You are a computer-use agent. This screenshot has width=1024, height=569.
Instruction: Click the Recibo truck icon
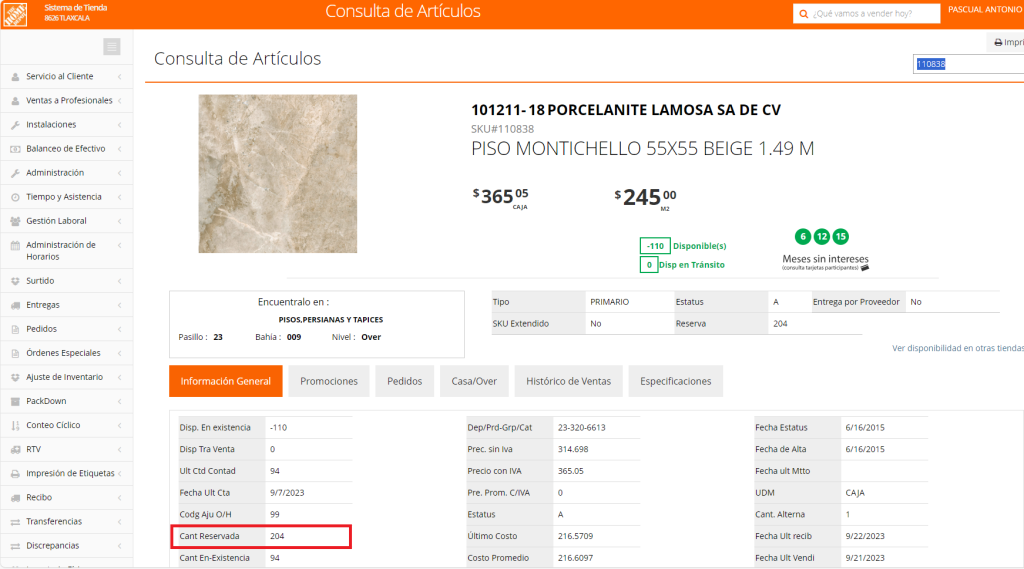pyautogui.click(x=15, y=498)
